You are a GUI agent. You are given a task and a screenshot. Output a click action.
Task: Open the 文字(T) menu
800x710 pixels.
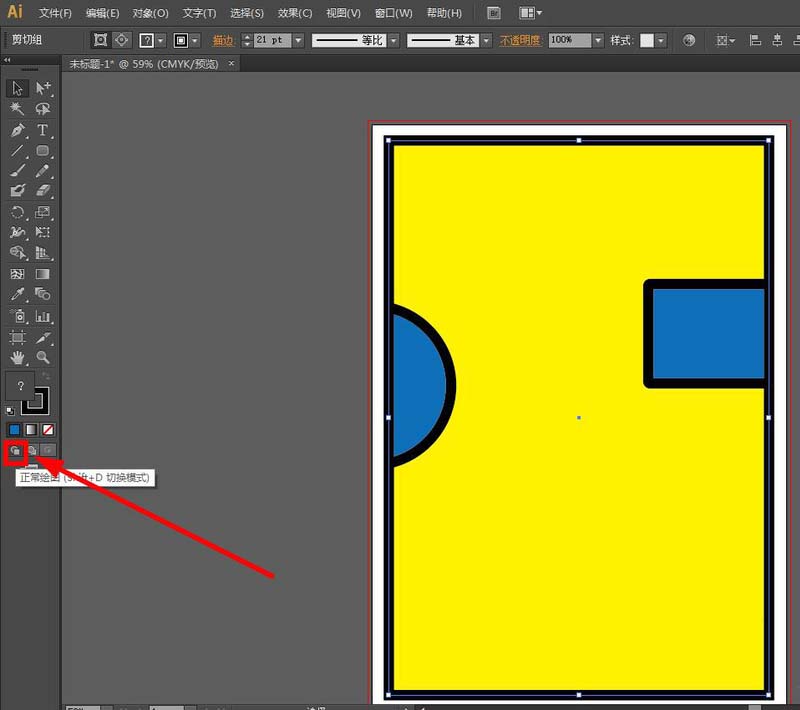tap(199, 13)
